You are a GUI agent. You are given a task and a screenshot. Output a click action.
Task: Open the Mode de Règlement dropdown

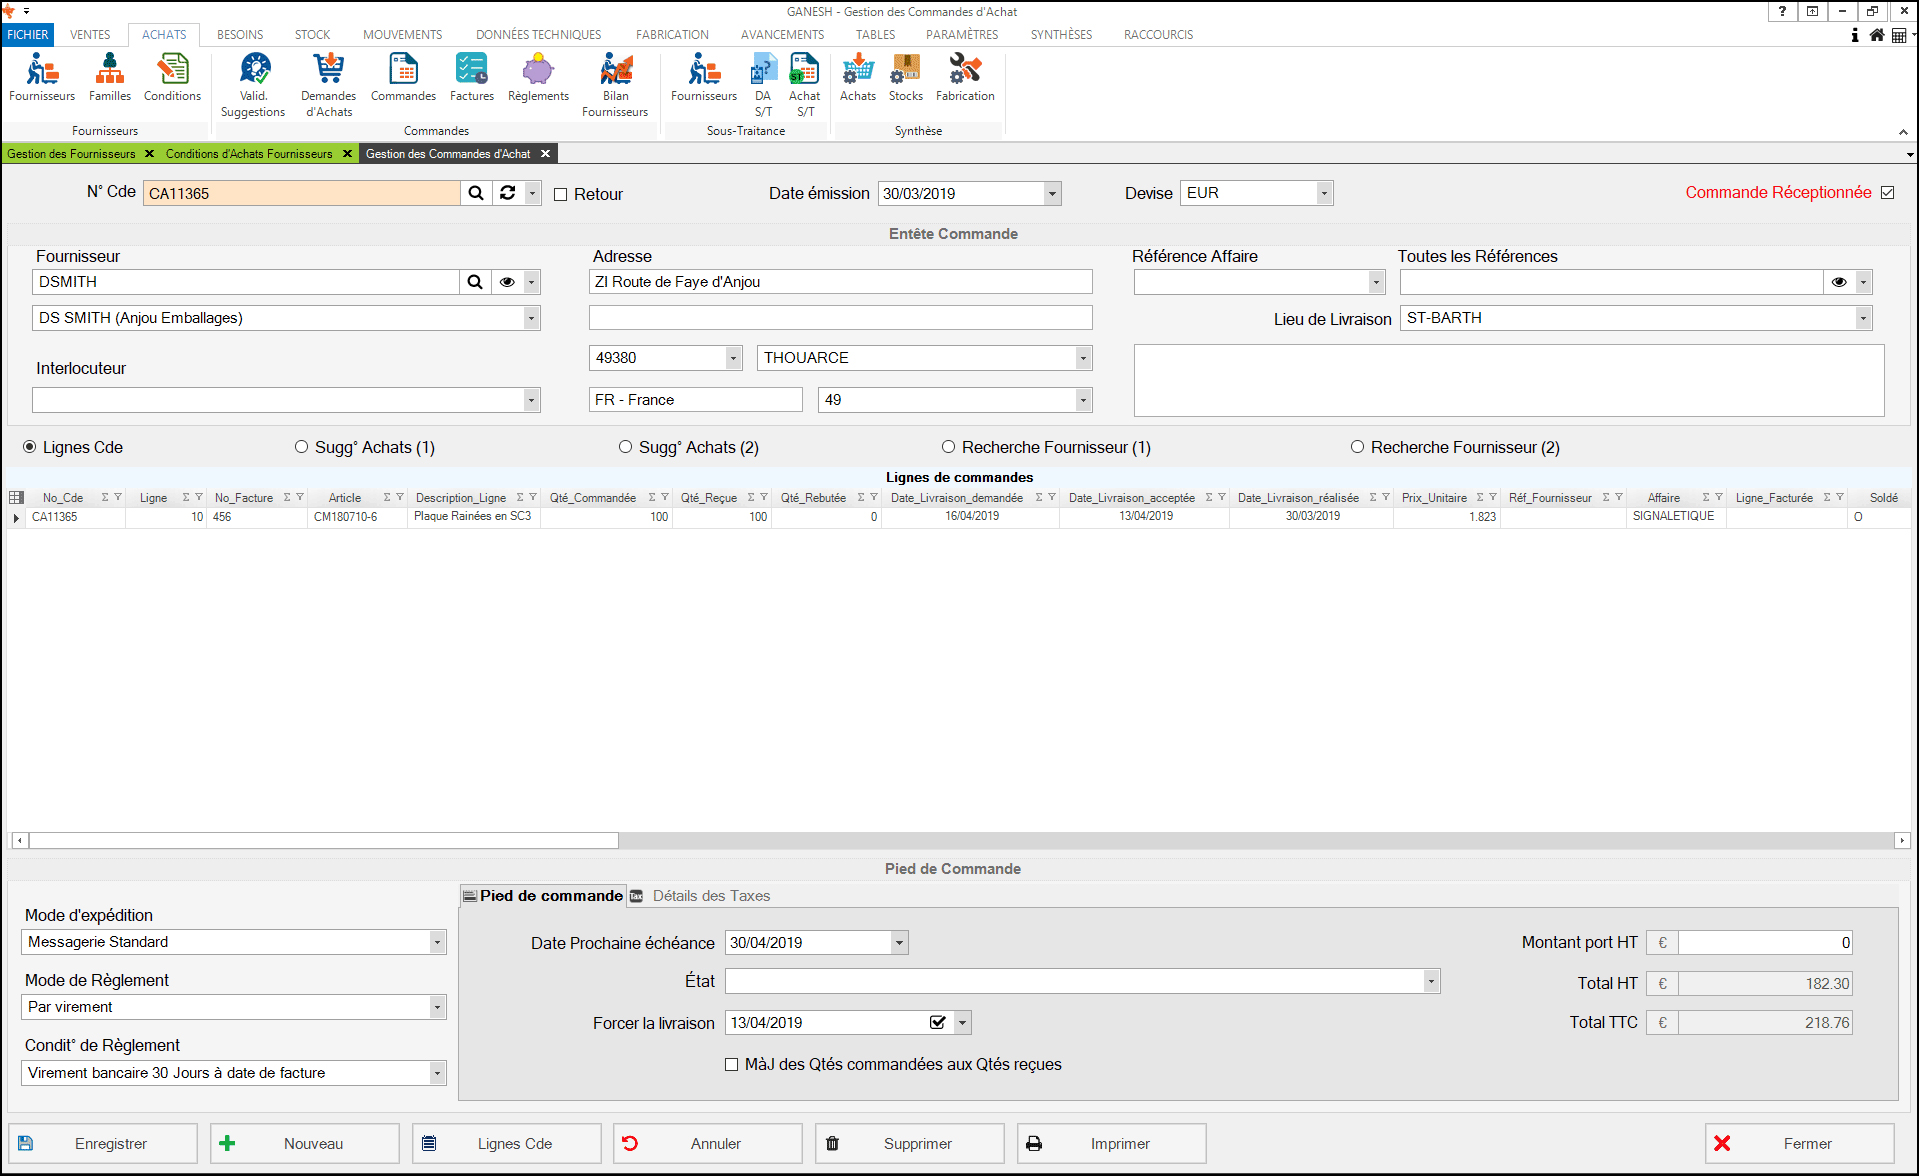pyautogui.click(x=437, y=1007)
